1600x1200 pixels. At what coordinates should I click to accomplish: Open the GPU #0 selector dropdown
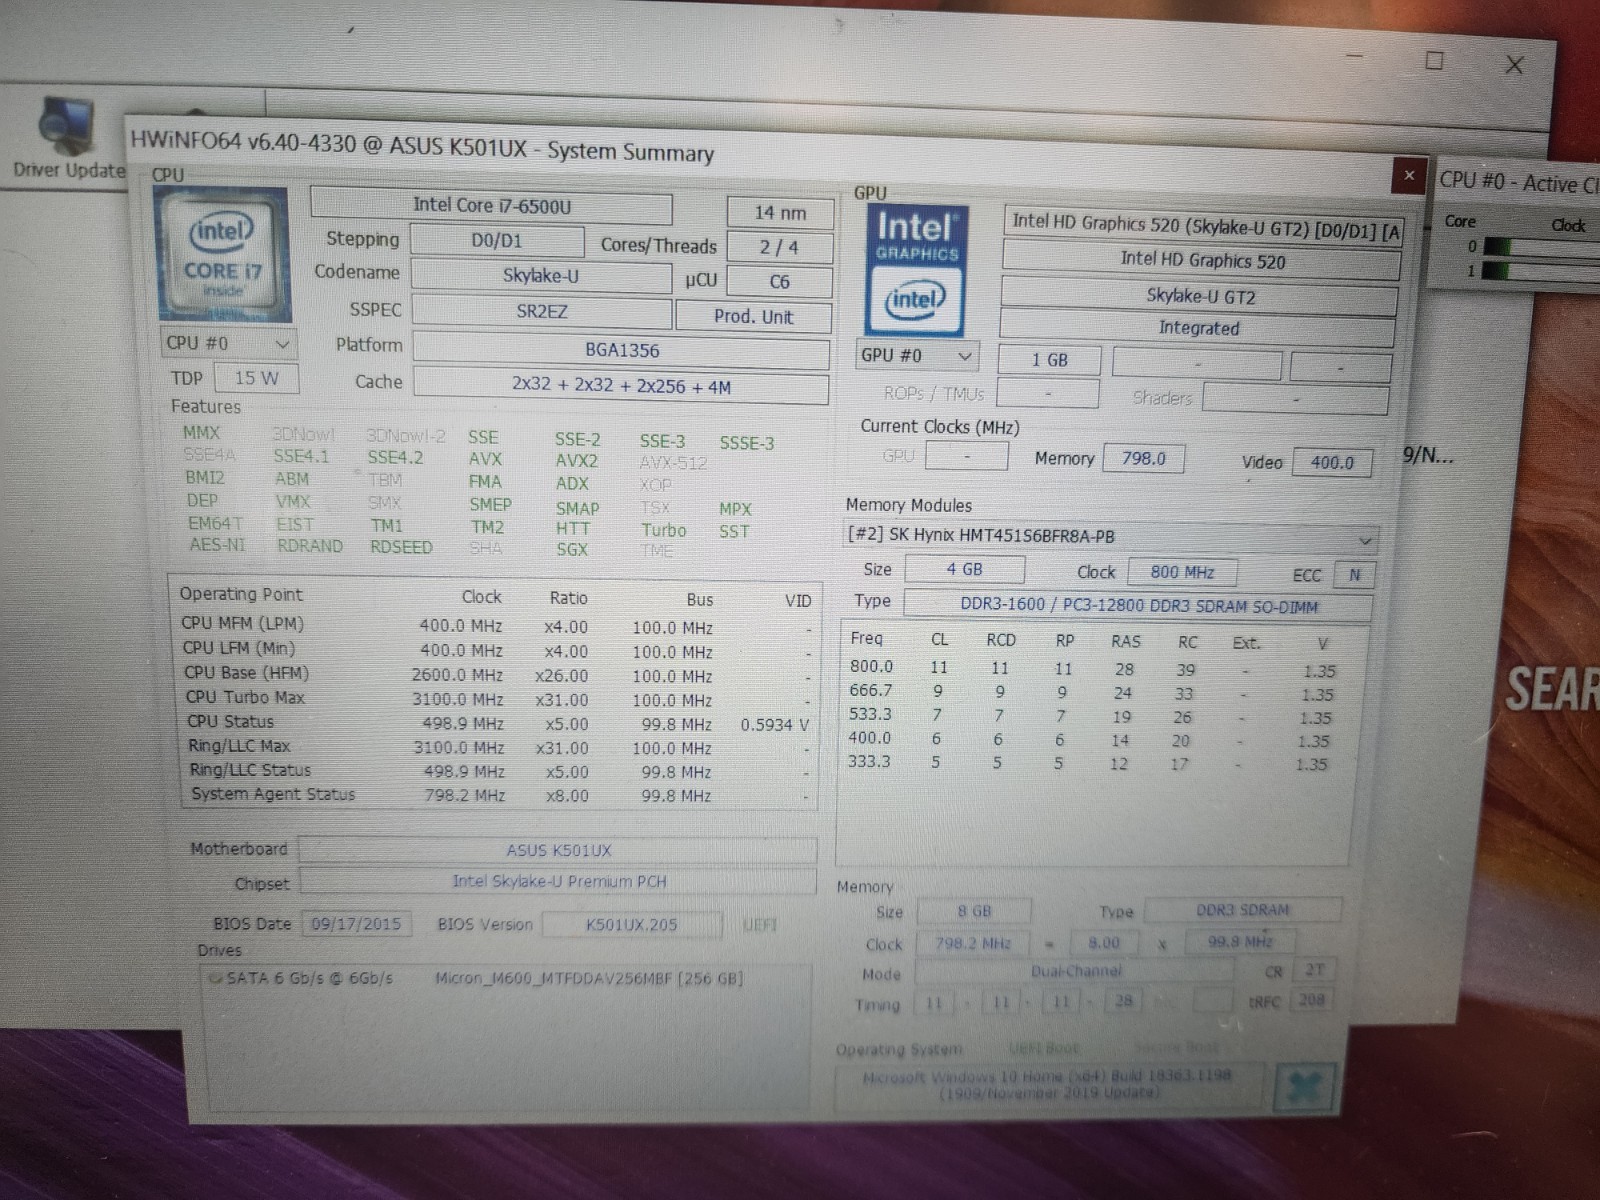[916, 355]
